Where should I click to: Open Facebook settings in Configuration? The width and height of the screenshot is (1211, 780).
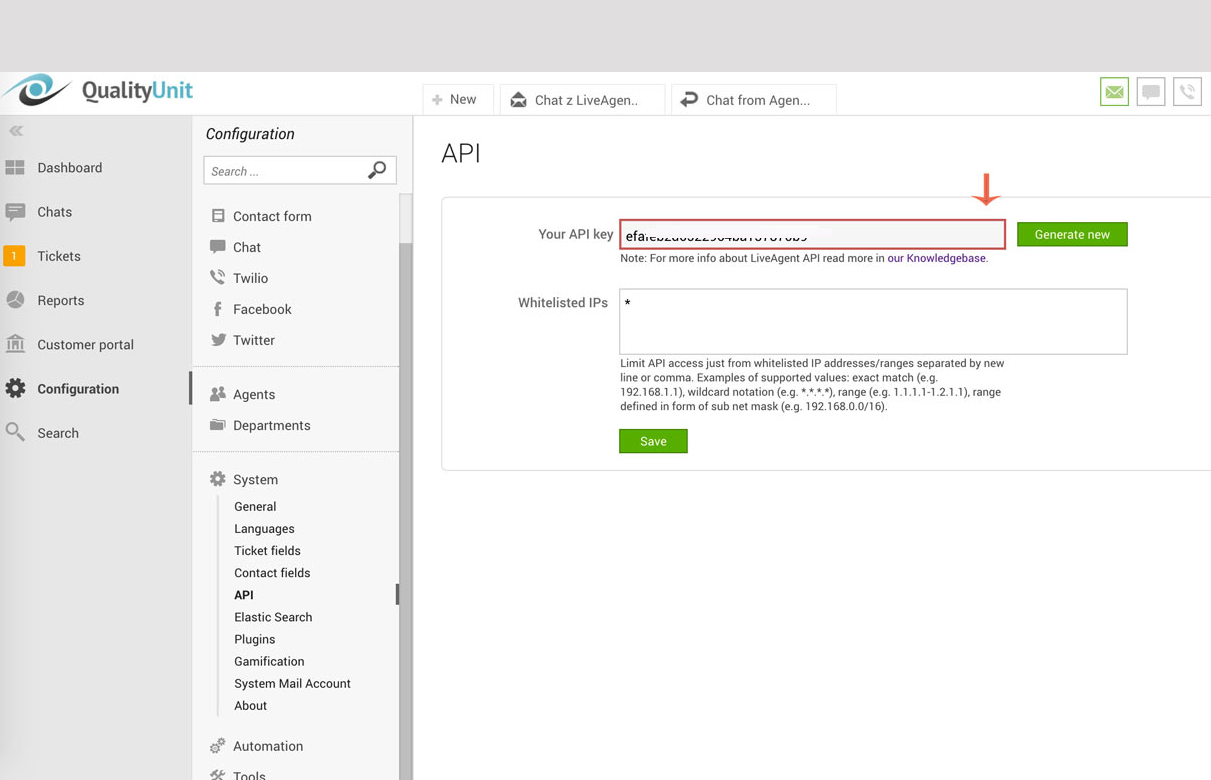click(261, 309)
